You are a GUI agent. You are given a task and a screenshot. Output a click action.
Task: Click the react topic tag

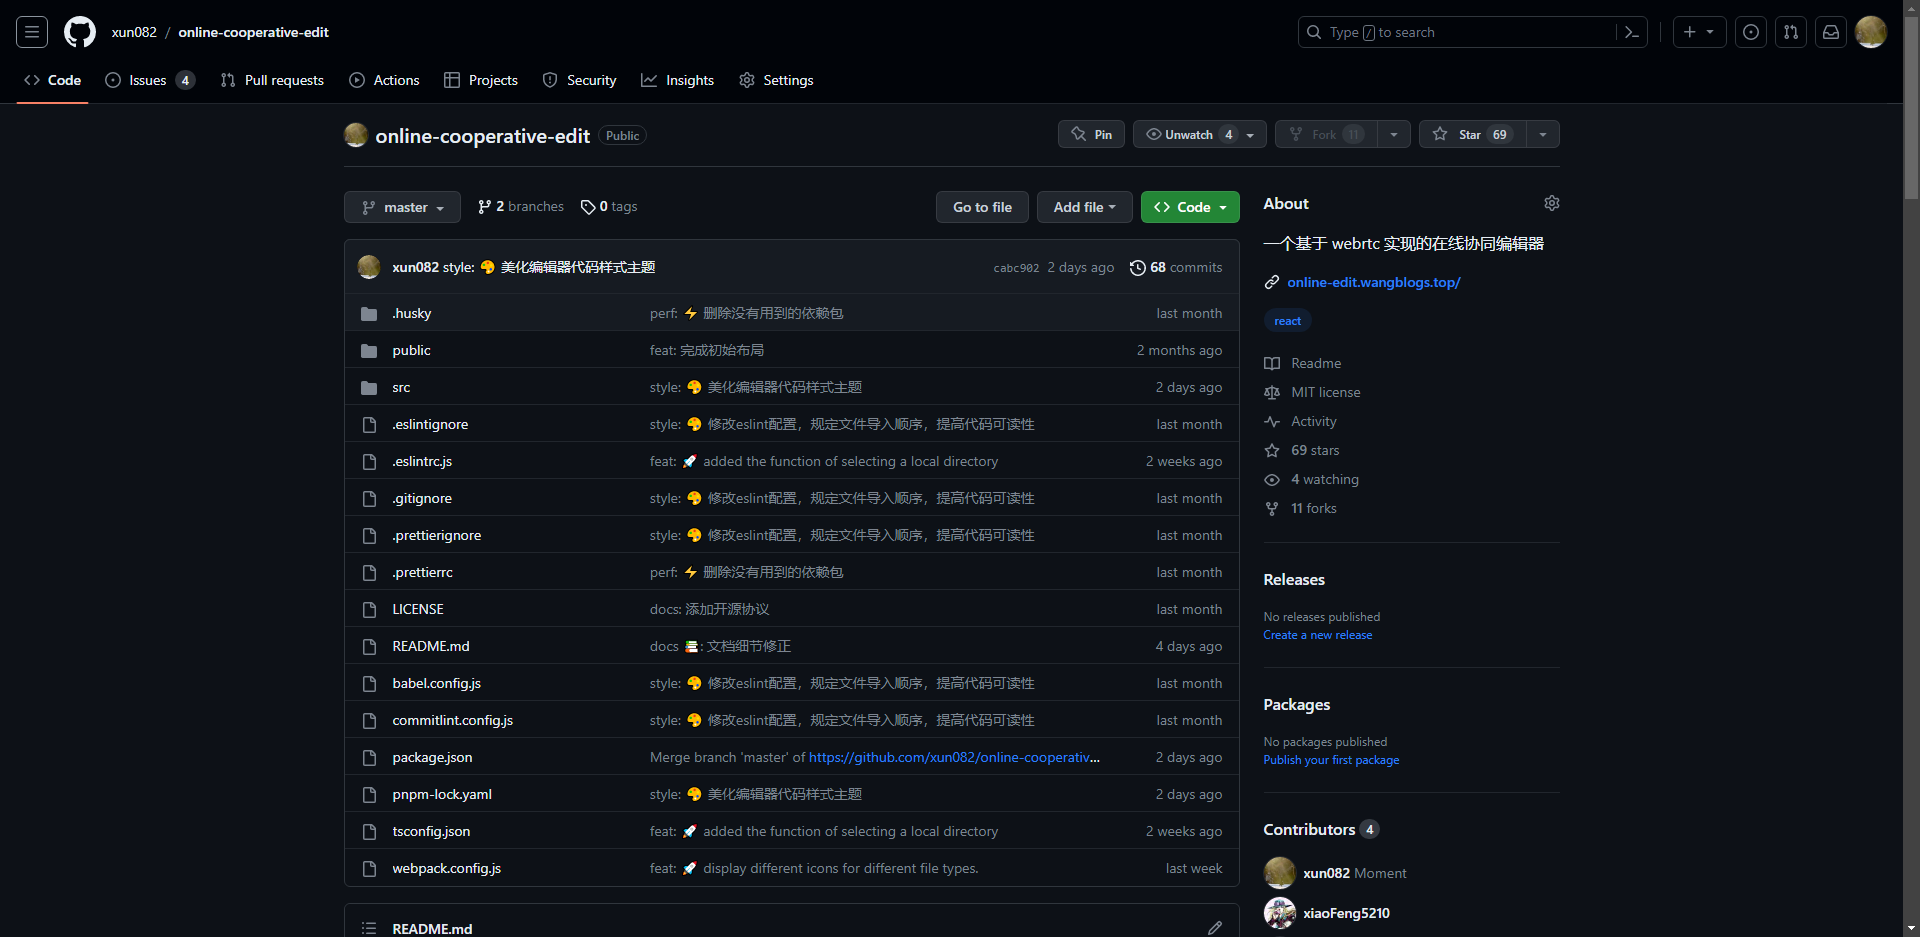click(x=1287, y=321)
